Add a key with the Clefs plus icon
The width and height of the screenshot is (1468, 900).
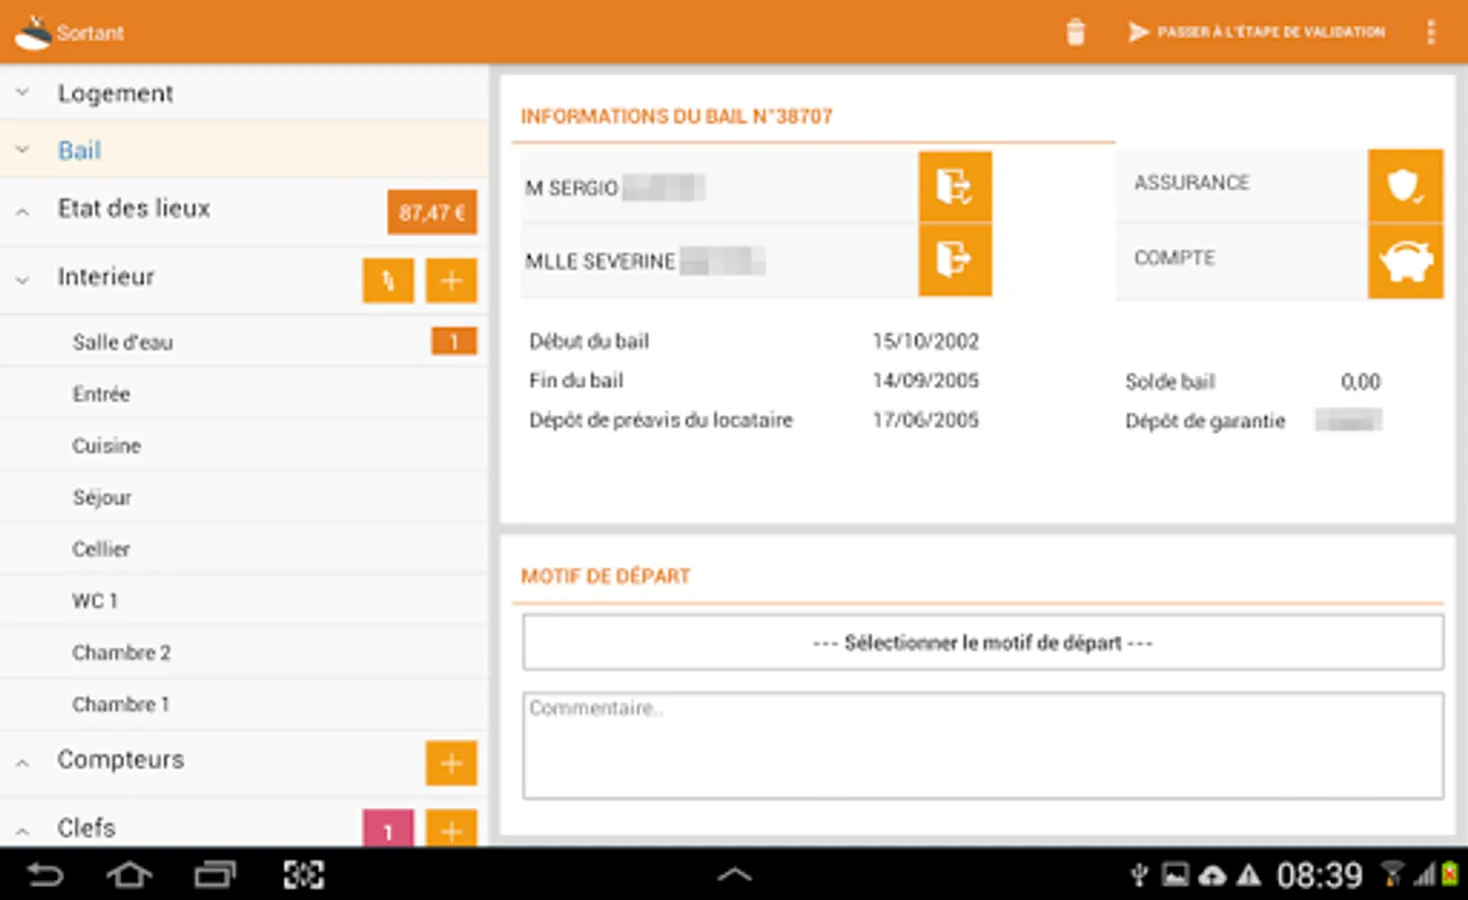451,831
